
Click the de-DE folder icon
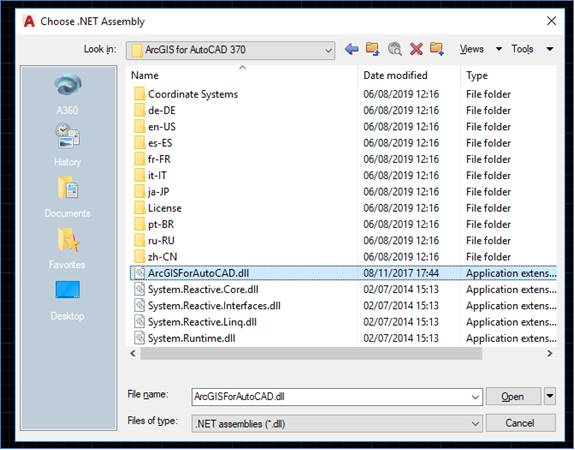pos(139,110)
